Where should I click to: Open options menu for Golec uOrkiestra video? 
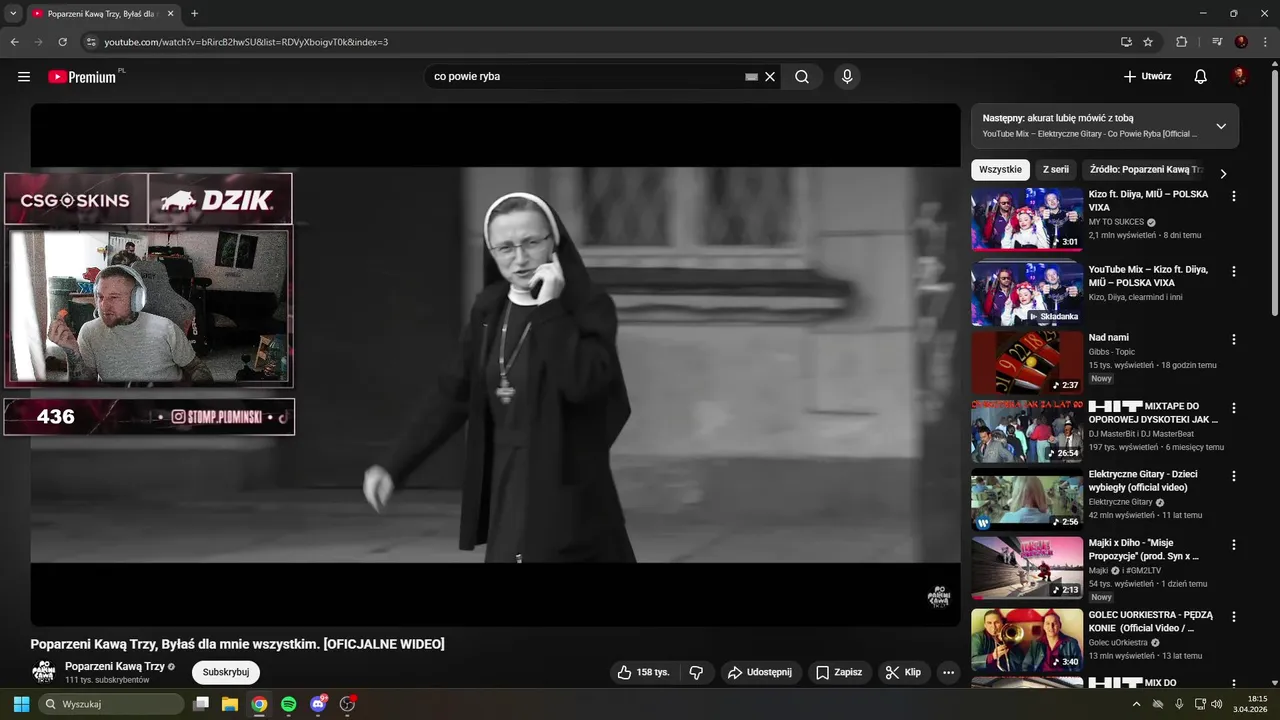click(1233, 617)
